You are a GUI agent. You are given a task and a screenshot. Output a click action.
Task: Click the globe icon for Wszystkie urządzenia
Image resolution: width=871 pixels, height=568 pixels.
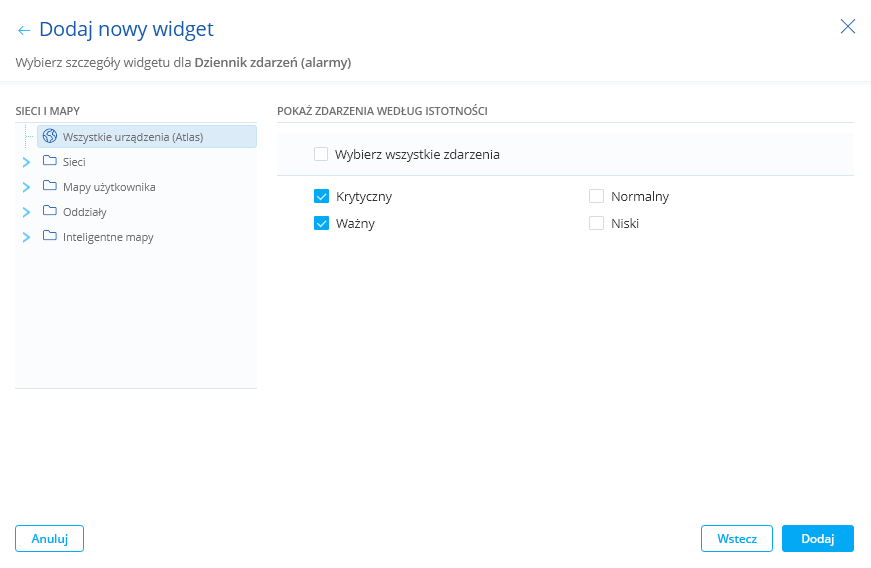tap(50, 136)
